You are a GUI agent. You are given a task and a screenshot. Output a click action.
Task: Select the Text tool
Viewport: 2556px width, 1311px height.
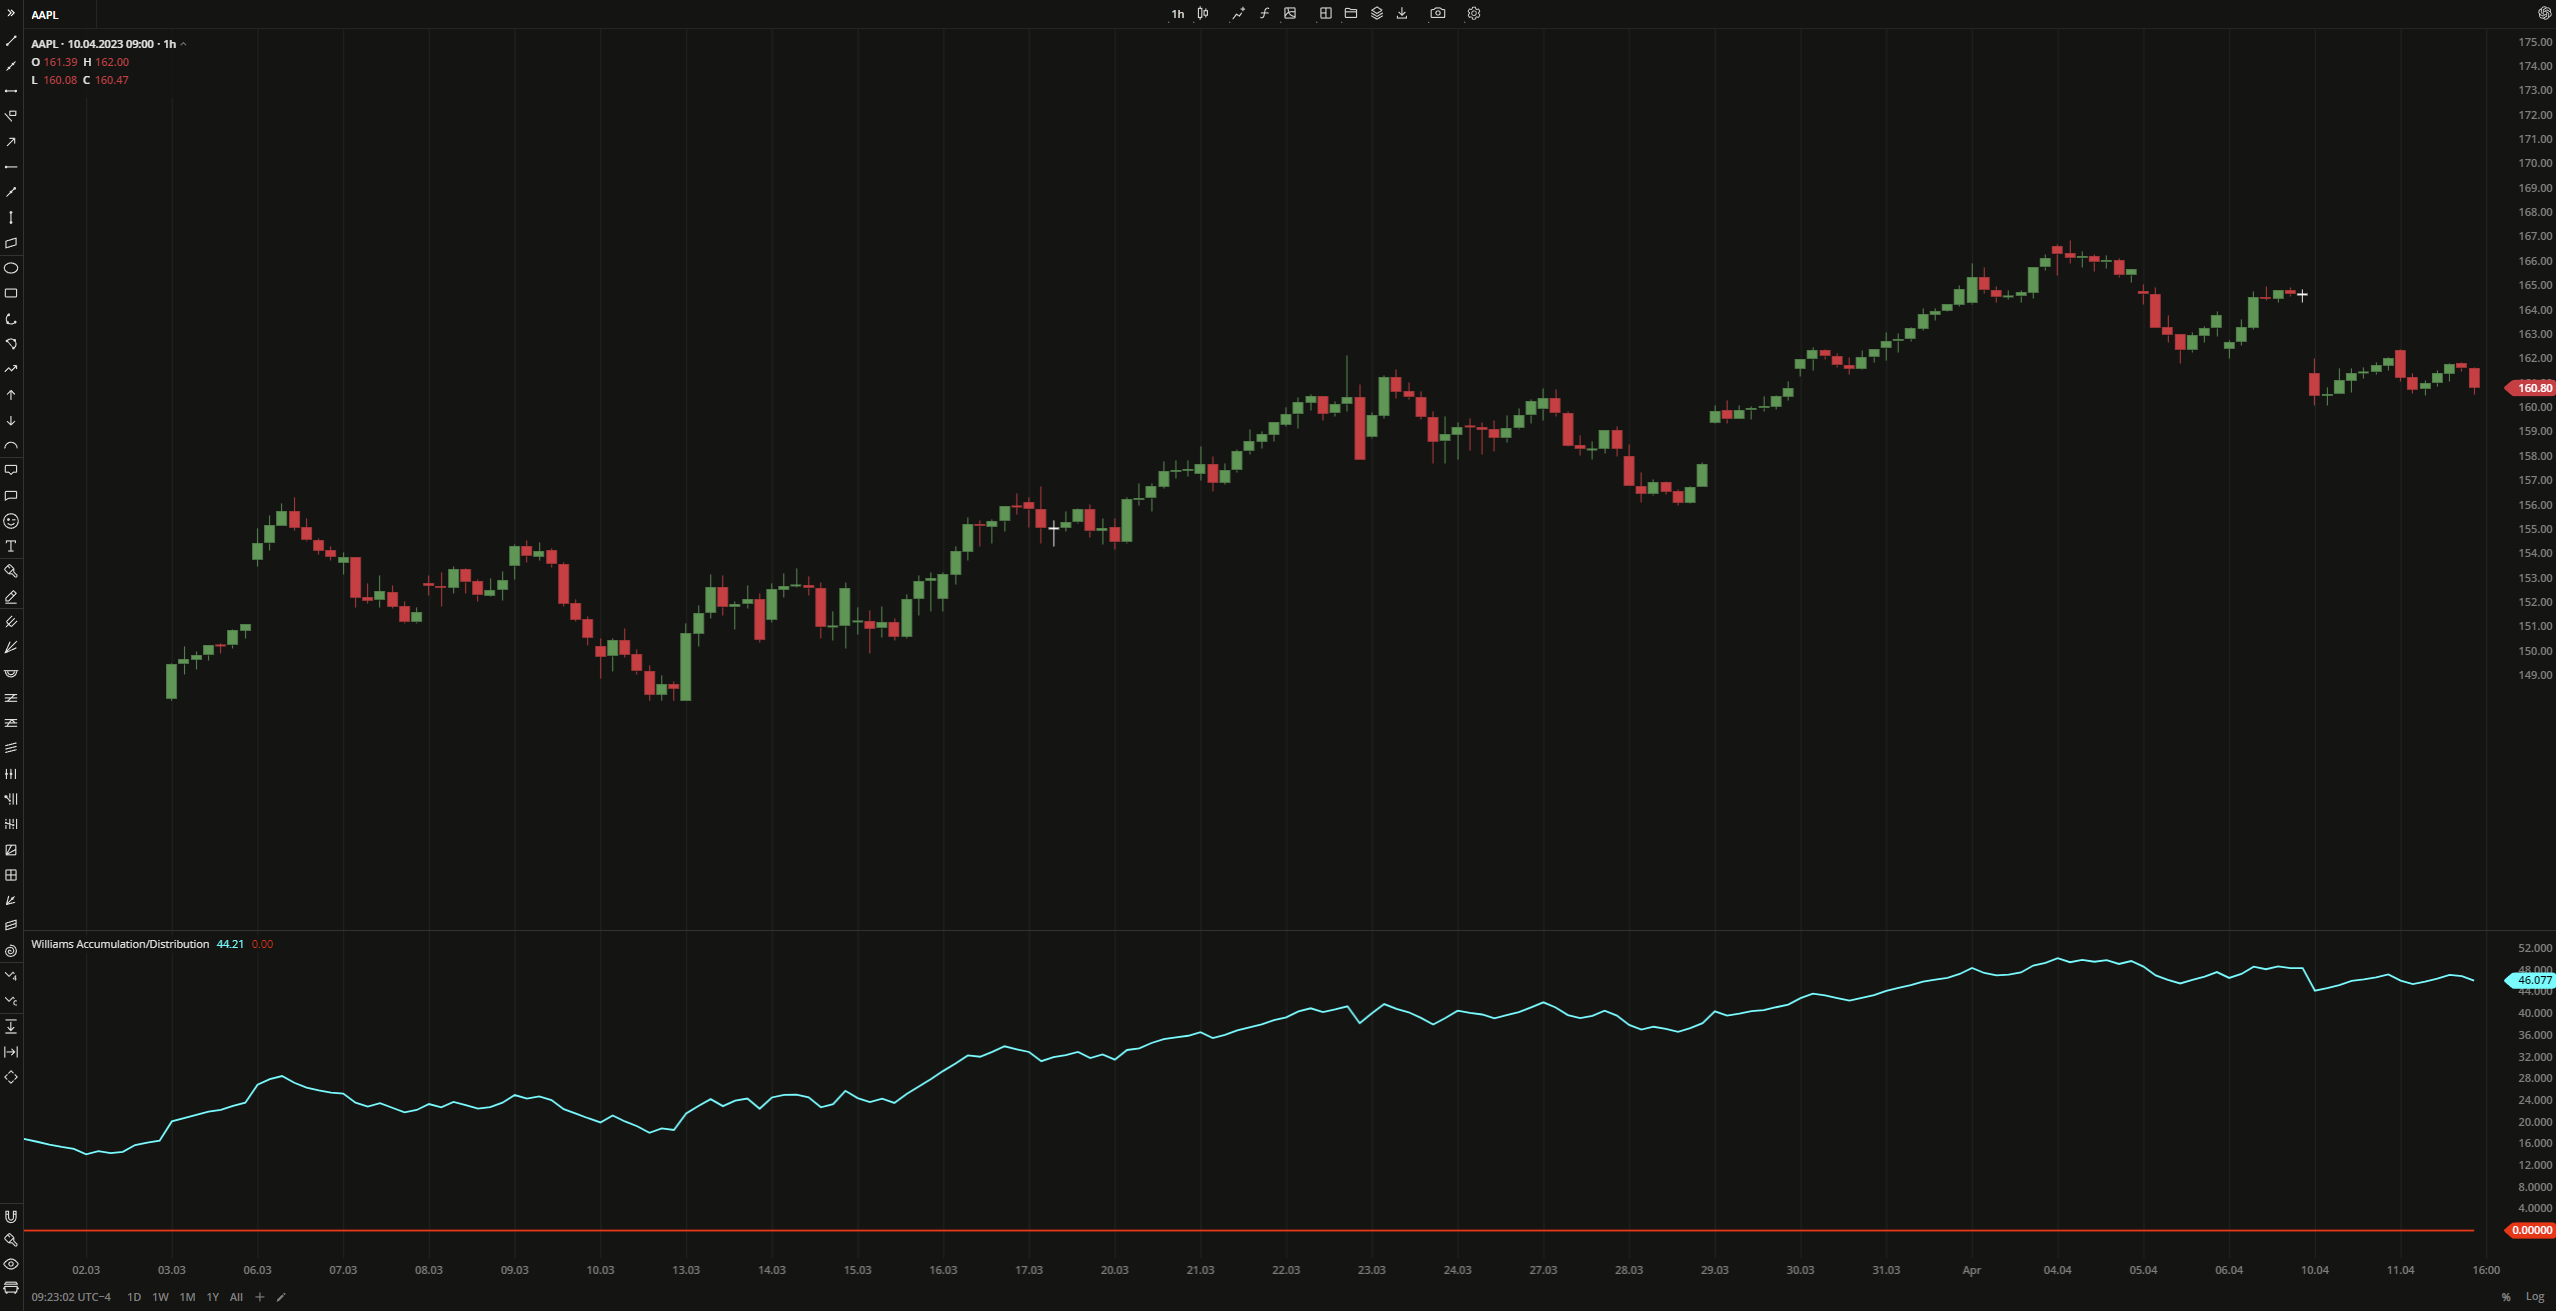coord(11,546)
